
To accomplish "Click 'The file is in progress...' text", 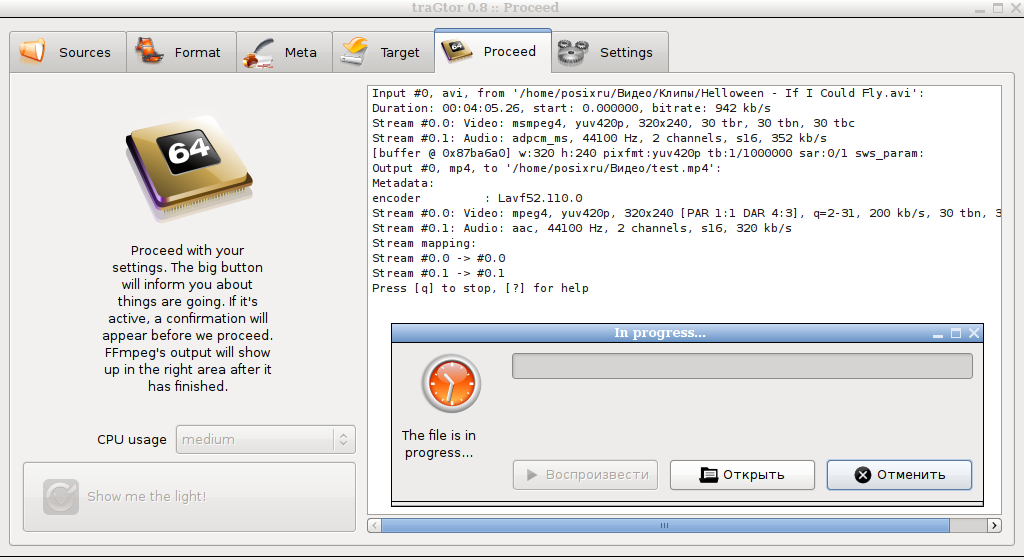I will click(x=439, y=444).
